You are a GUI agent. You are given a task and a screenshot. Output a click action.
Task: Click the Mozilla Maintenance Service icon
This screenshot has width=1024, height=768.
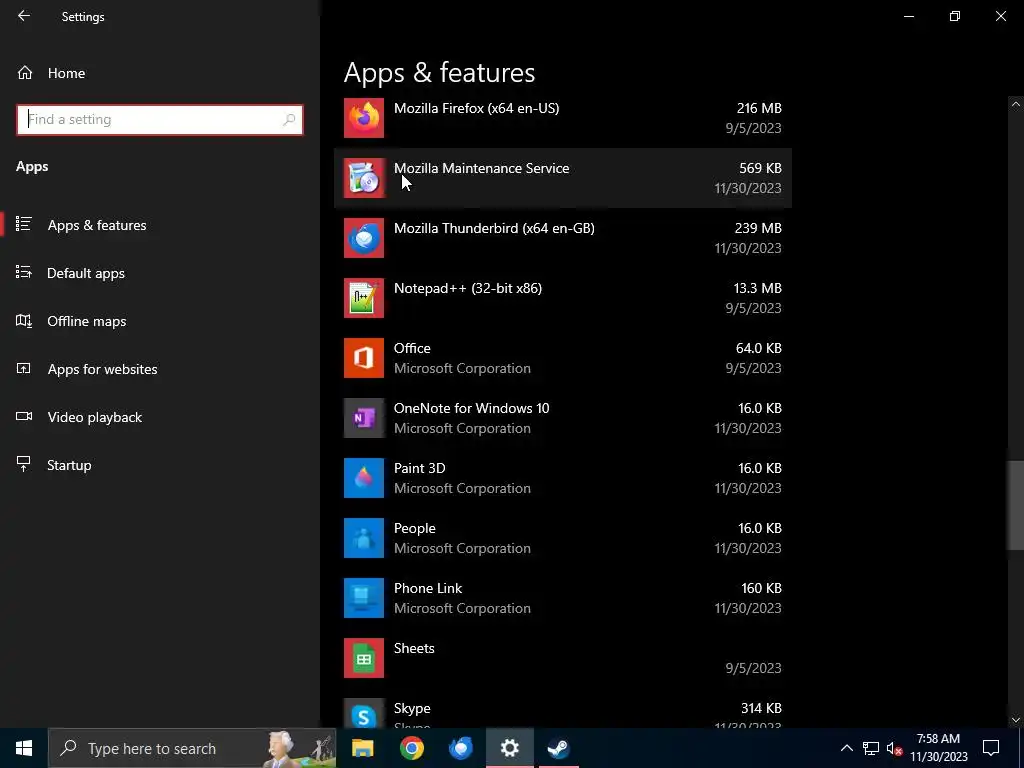click(x=364, y=178)
